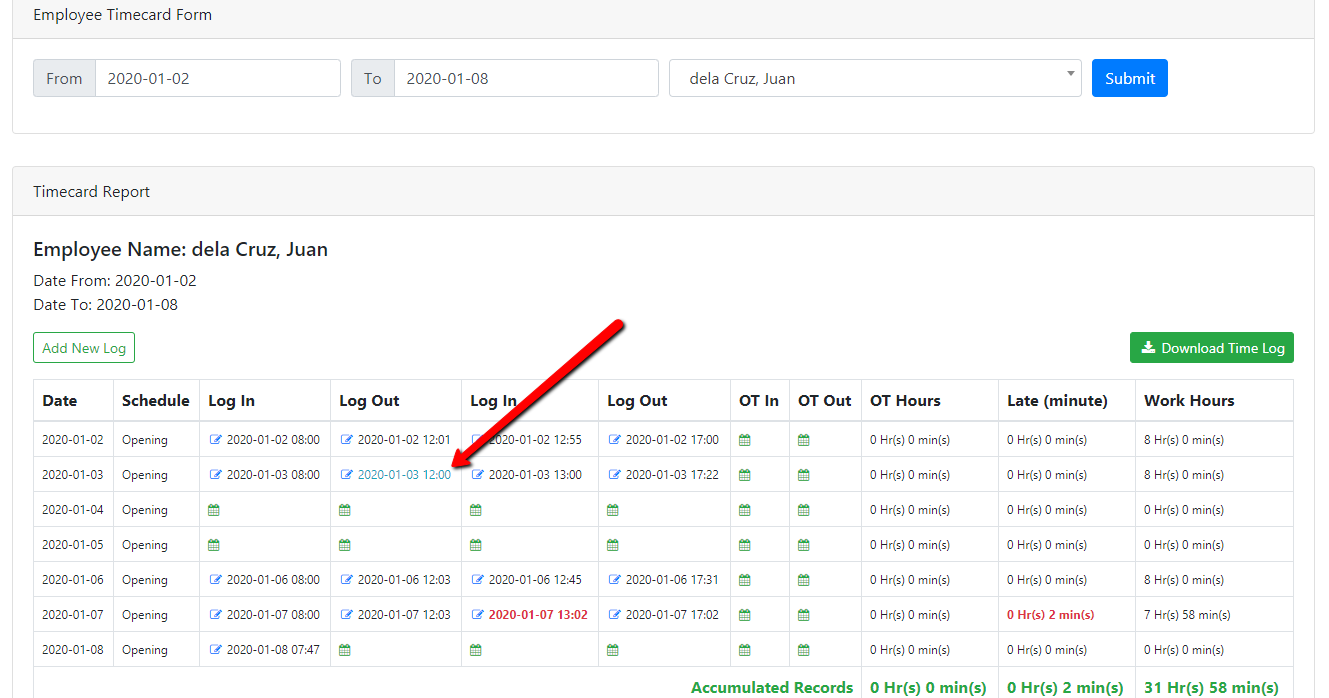Click red late value 0 Hr(s) 2 min(s)
The height and width of the screenshot is (698, 1329).
(1051, 615)
